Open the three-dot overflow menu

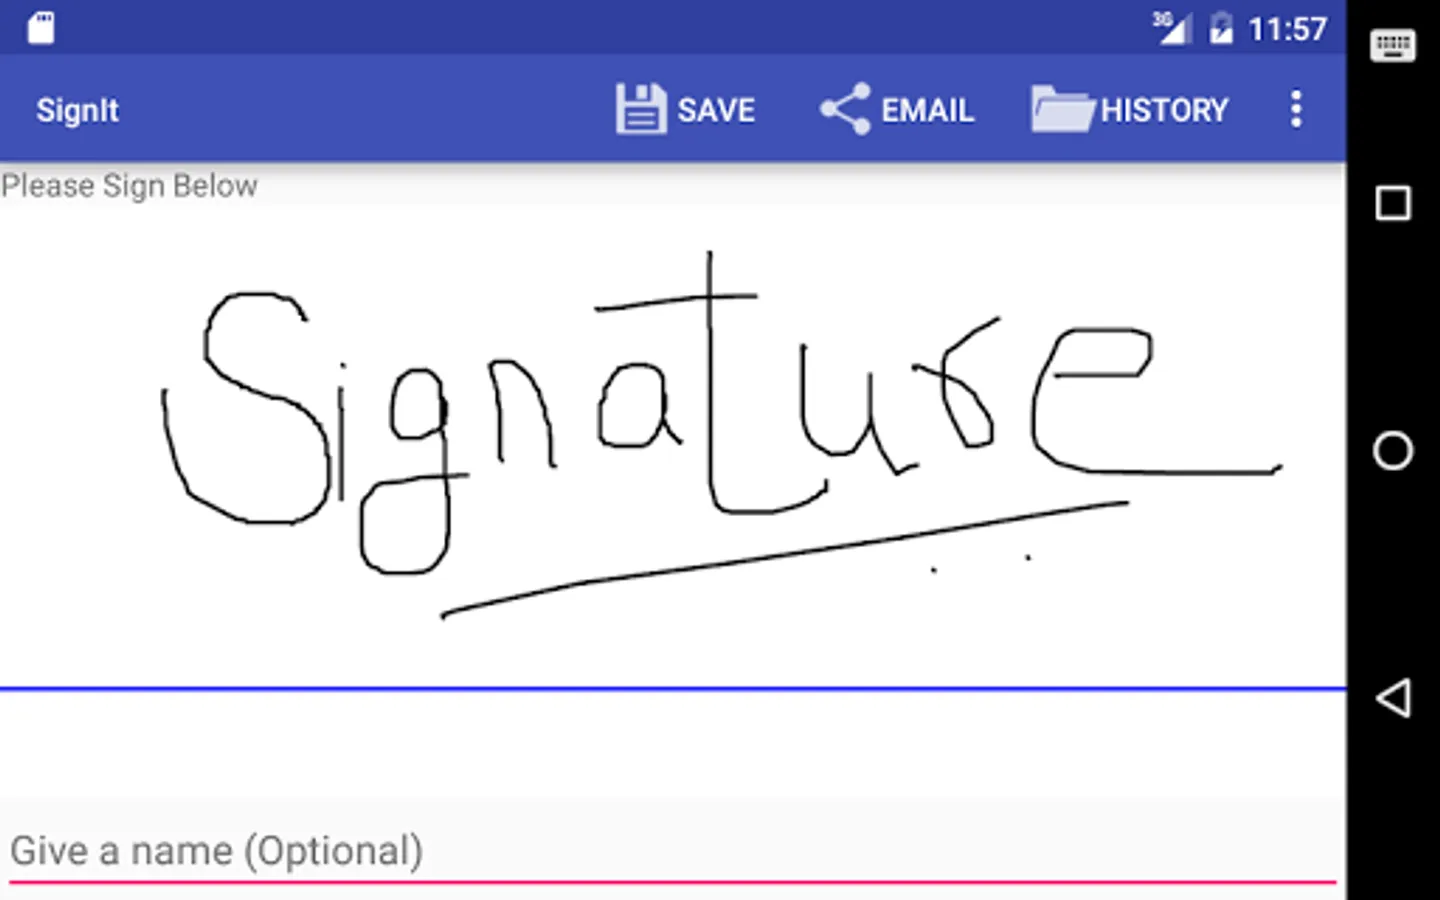(1296, 109)
